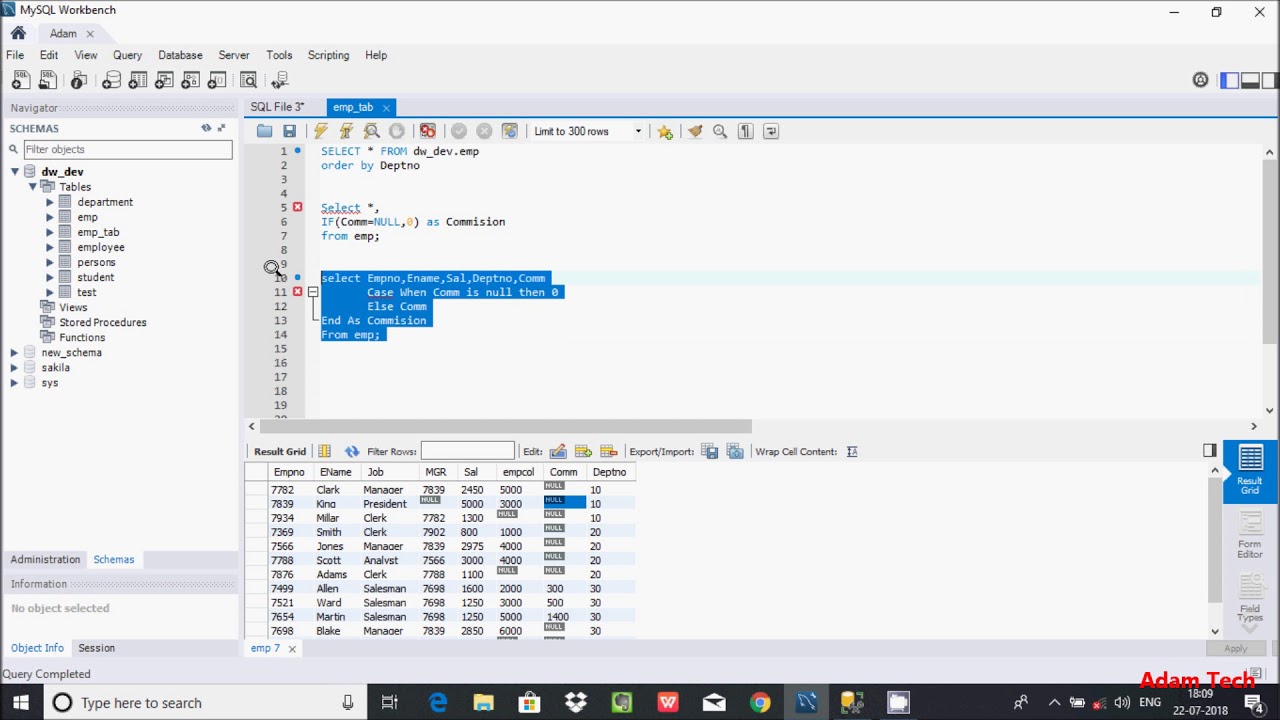Viewport: 1280px width, 720px height.
Task: Create a new schema in the server
Action: pyautogui.click(x=111, y=80)
